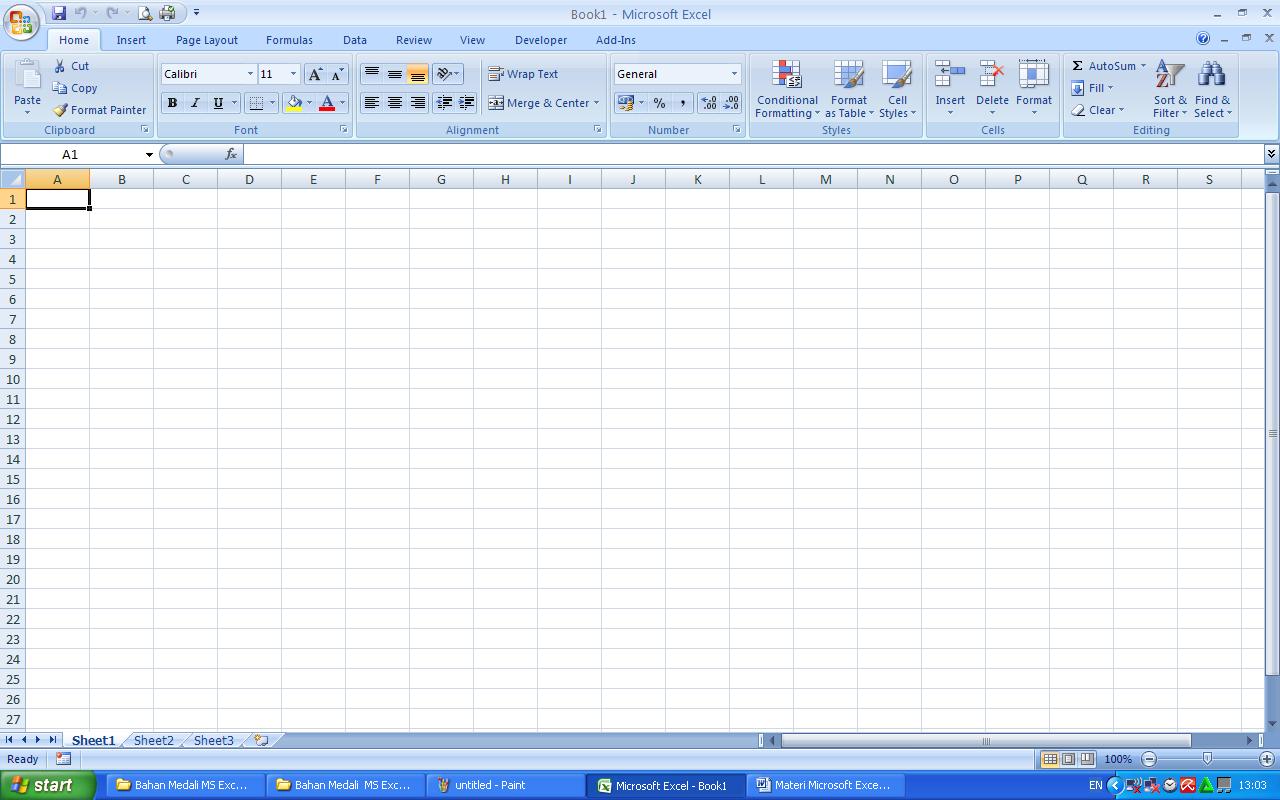The height and width of the screenshot is (800, 1280).
Task: Open the font size dropdown
Action: point(293,74)
